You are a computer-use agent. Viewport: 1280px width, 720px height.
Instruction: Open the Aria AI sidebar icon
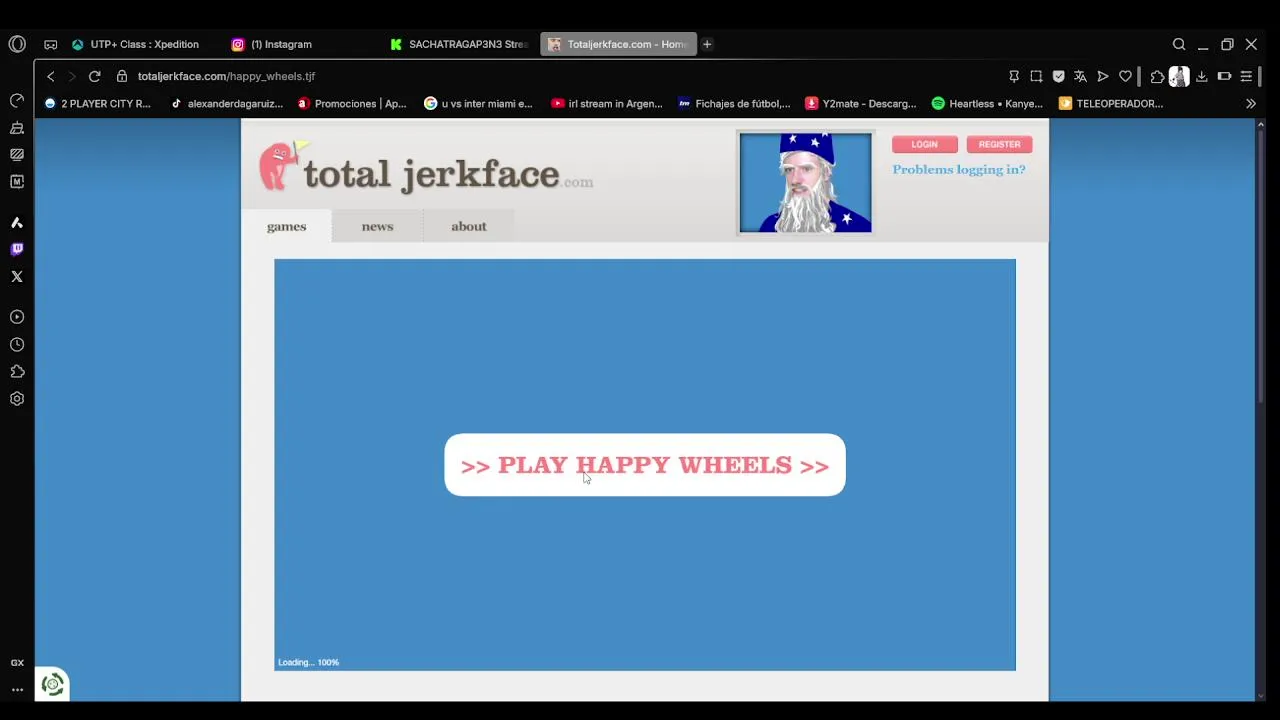17,222
